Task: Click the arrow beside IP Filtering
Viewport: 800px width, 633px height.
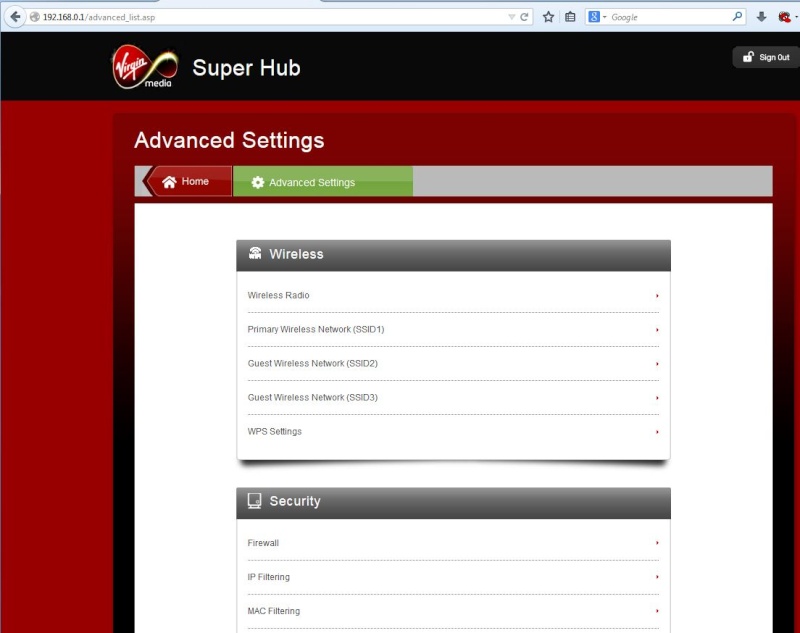Action: (x=657, y=577)
